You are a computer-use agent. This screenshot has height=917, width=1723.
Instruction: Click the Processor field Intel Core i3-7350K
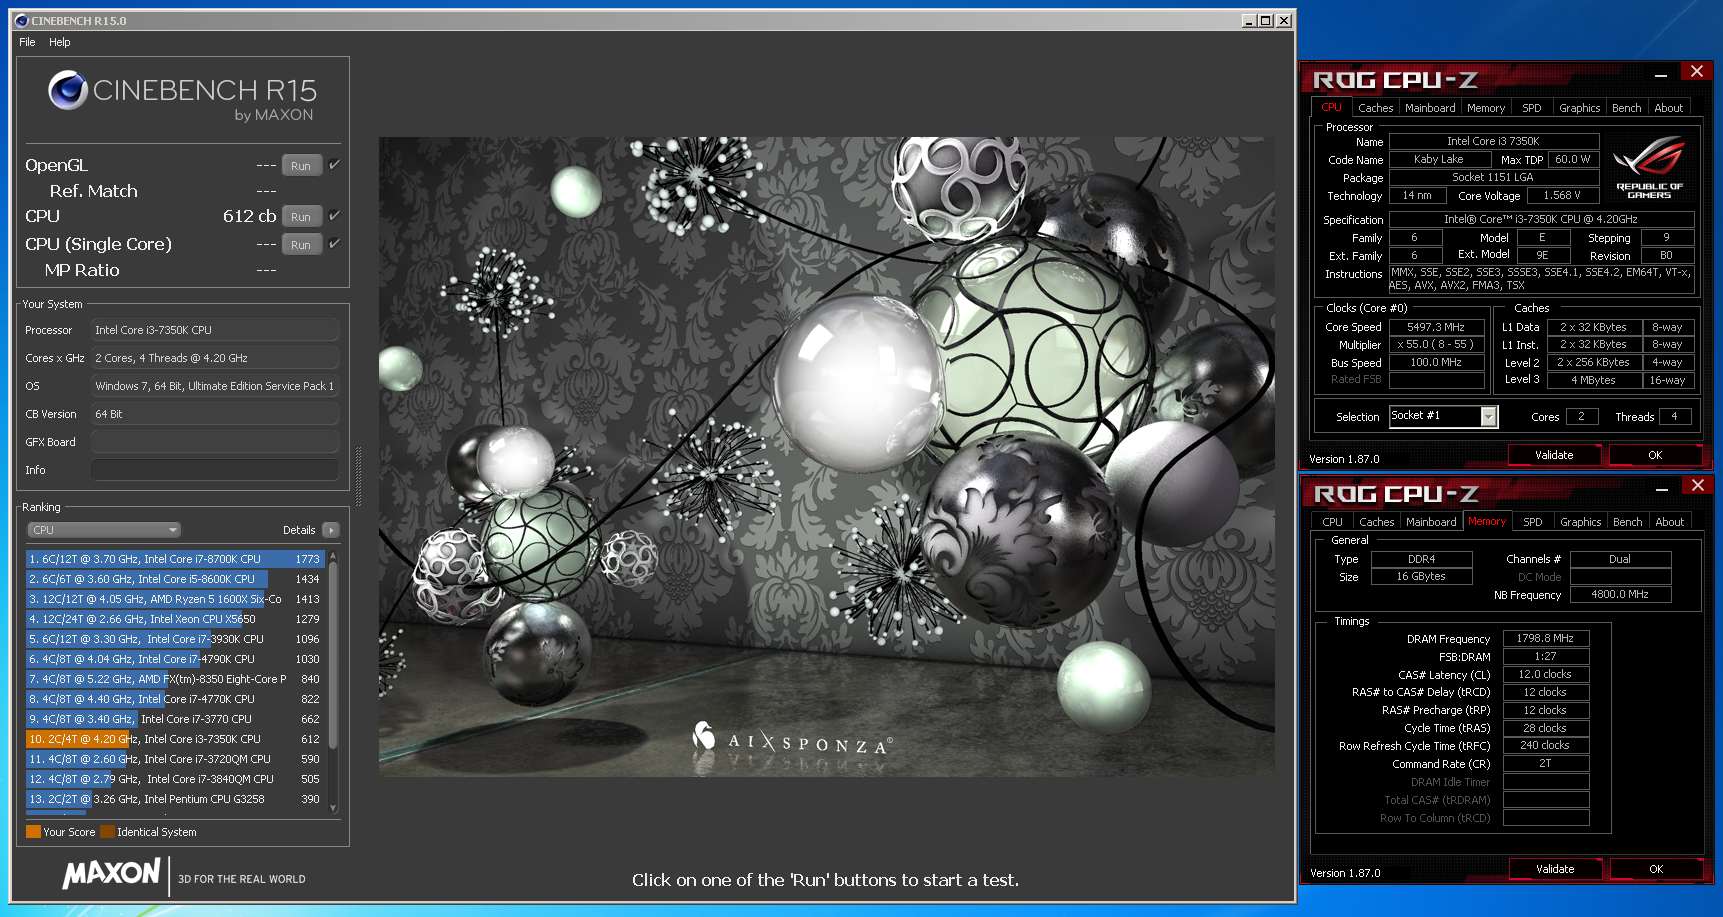[x=215, y=330]
